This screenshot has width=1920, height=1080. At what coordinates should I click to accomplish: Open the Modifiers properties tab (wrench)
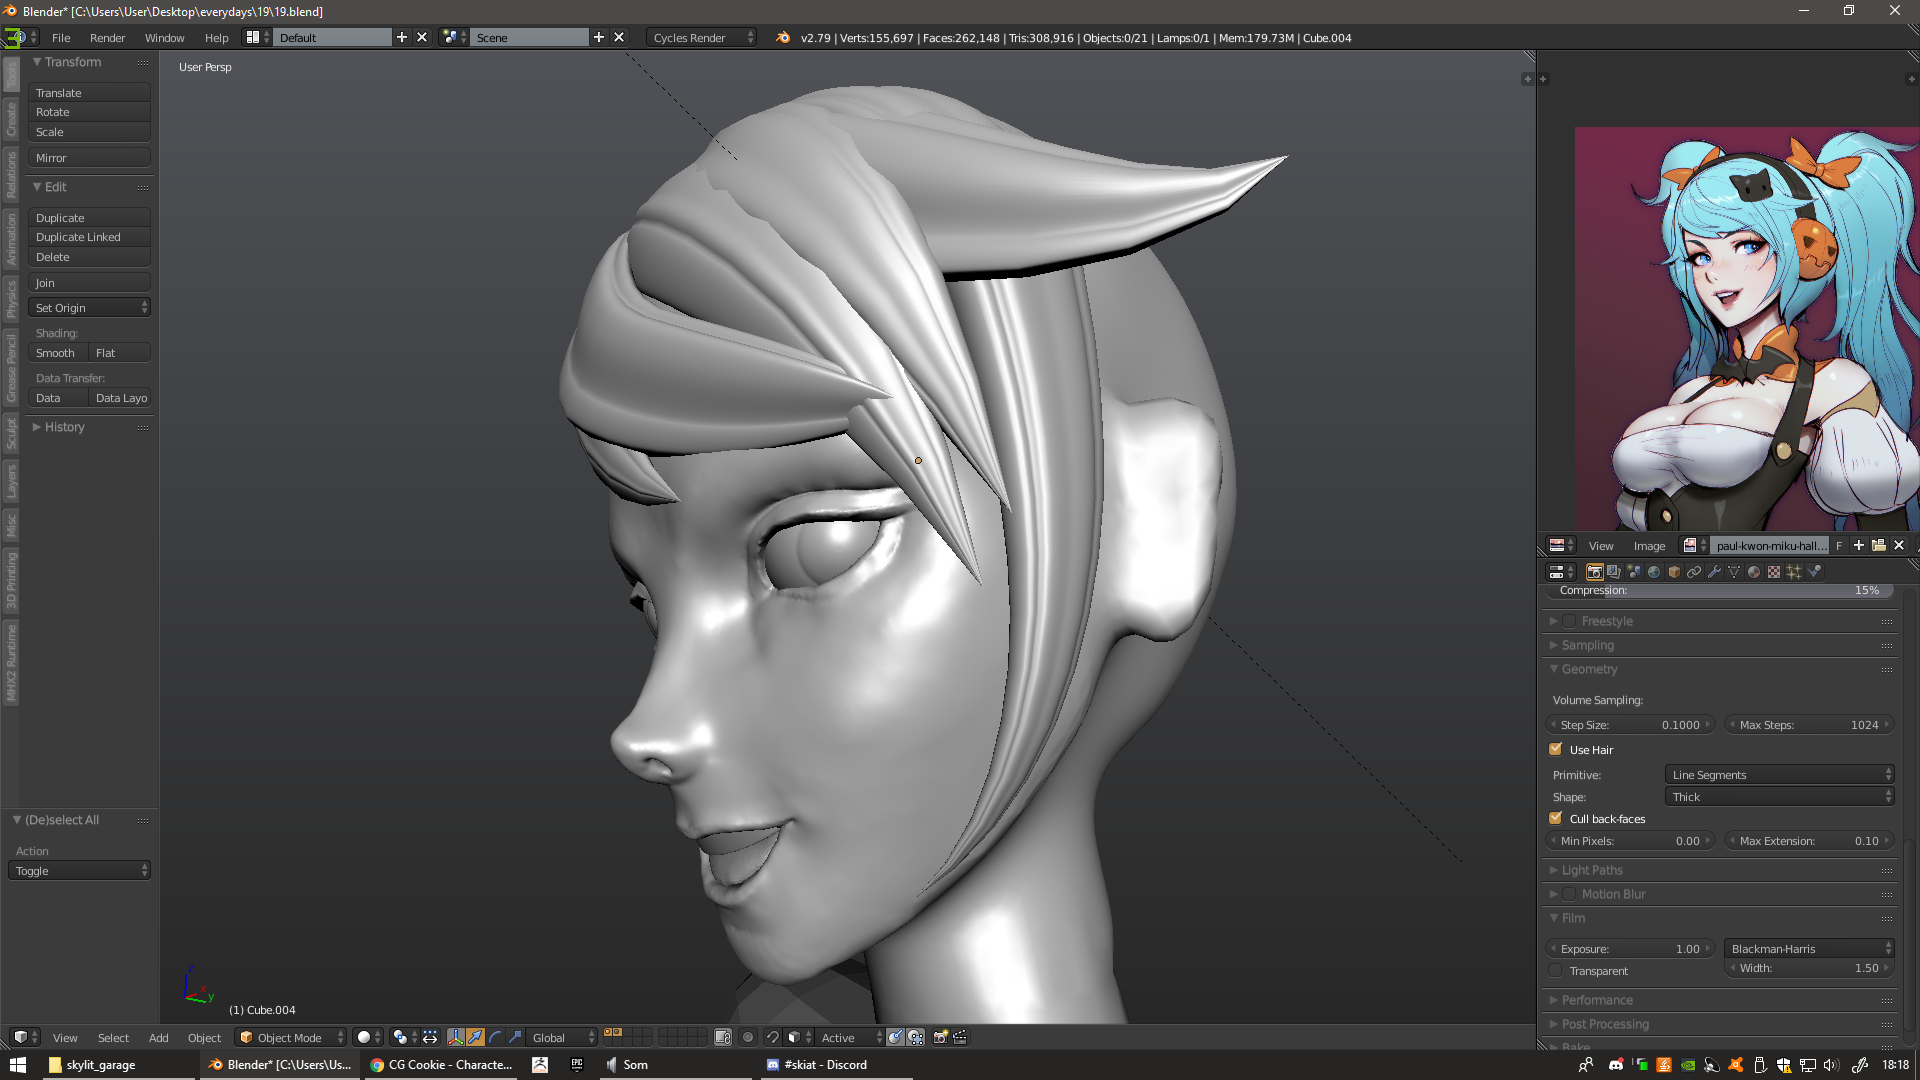1714,572
